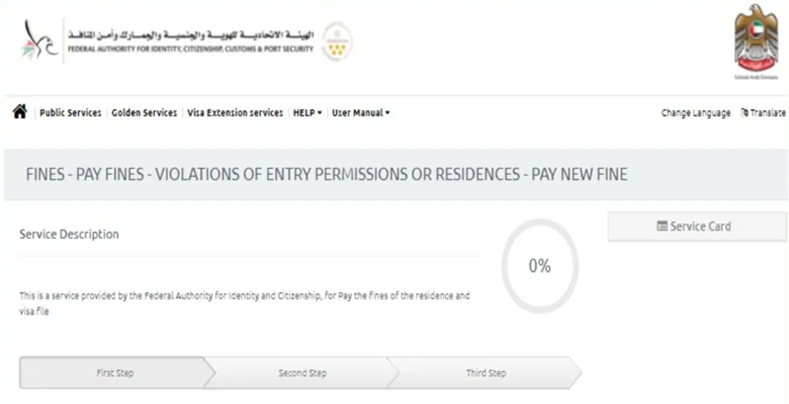Expand the User Manual dropdown arrow
The width and height of the screenshot is (789, 404).
(387, 113)
